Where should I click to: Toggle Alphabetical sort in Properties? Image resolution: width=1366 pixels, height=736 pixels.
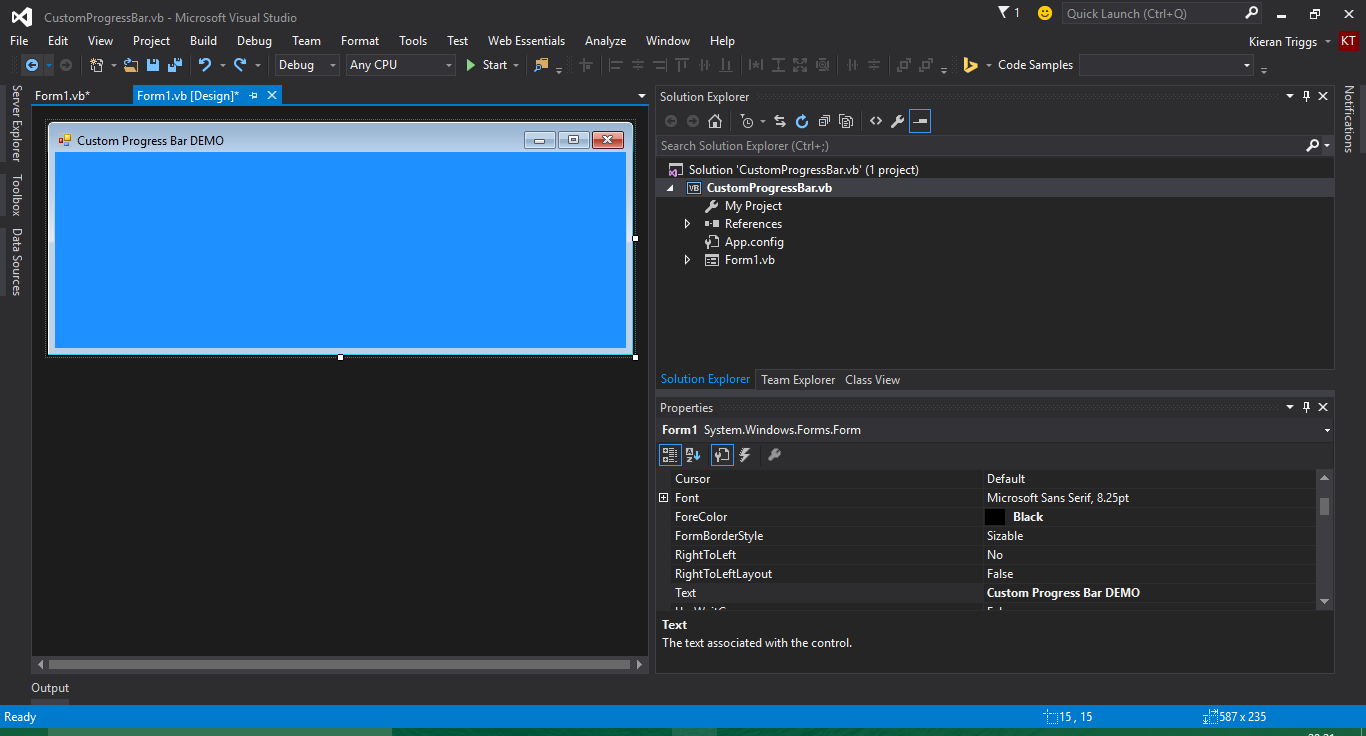pyautogui.click(x=693, y=455)
